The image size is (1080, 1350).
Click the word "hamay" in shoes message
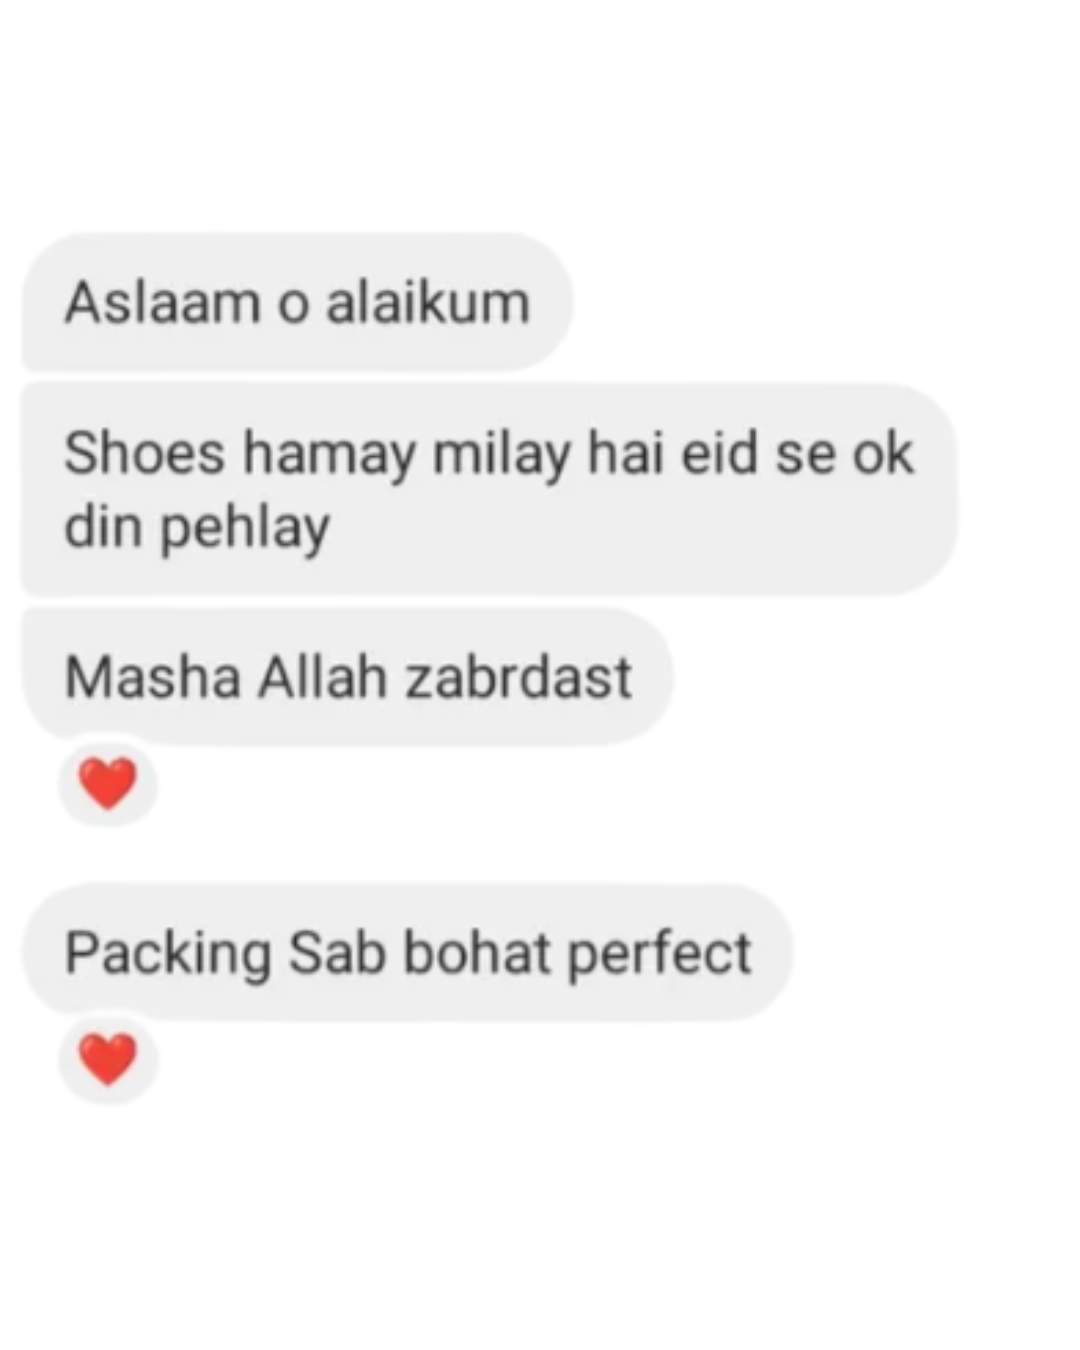[329, 456]
